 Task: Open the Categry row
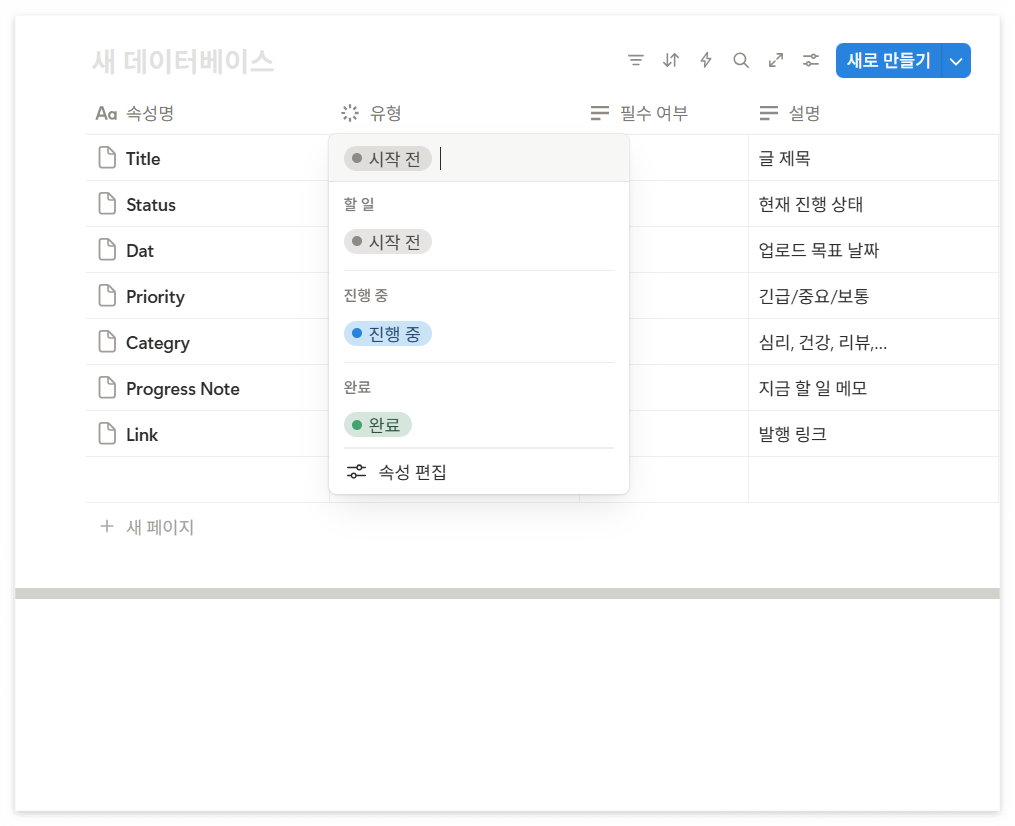[158, 342]
